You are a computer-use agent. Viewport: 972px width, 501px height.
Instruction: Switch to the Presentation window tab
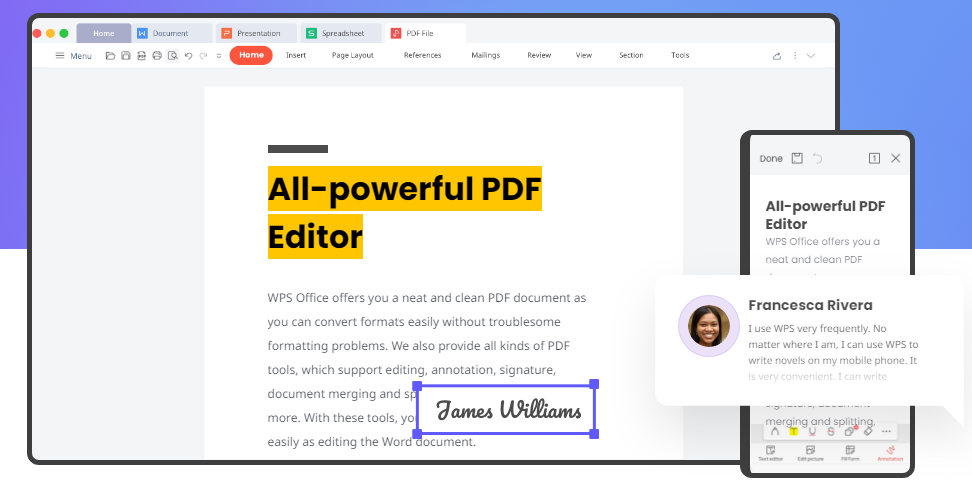257,33
